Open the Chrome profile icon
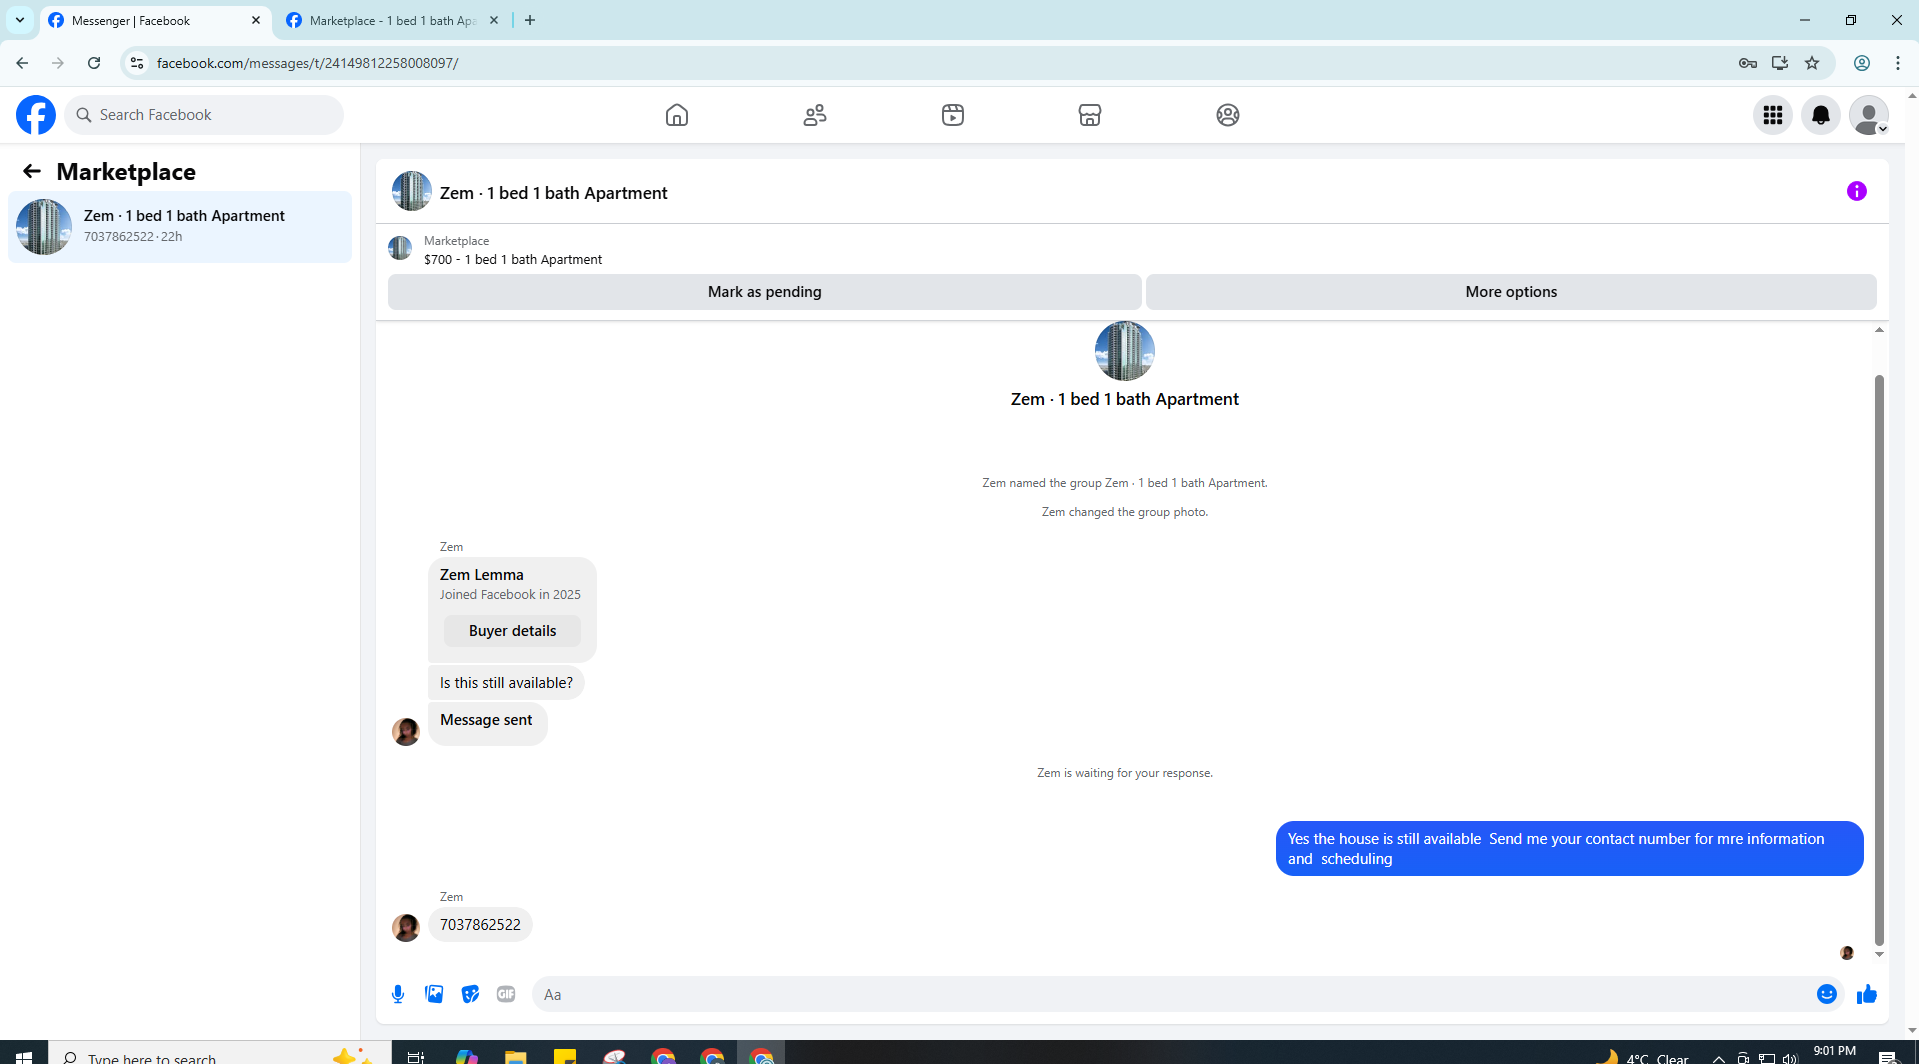The width and height of the screenshot is (1919, 1064). [1862, 63]
